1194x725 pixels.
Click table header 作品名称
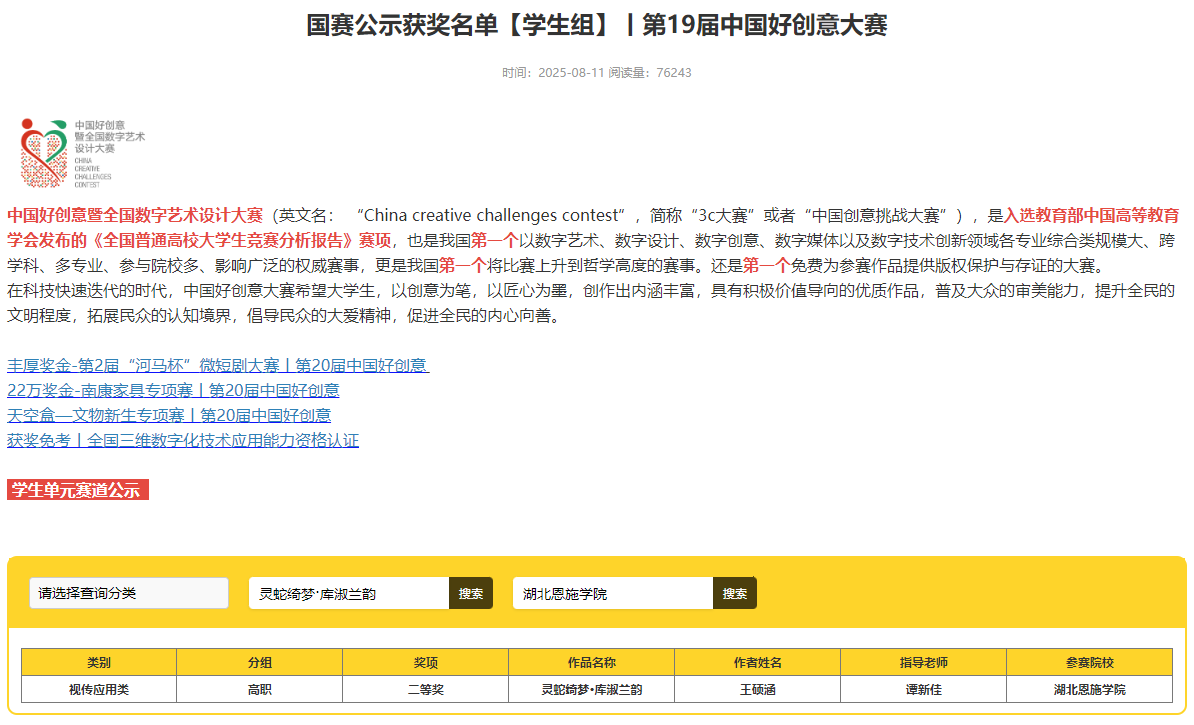(592, 663)
